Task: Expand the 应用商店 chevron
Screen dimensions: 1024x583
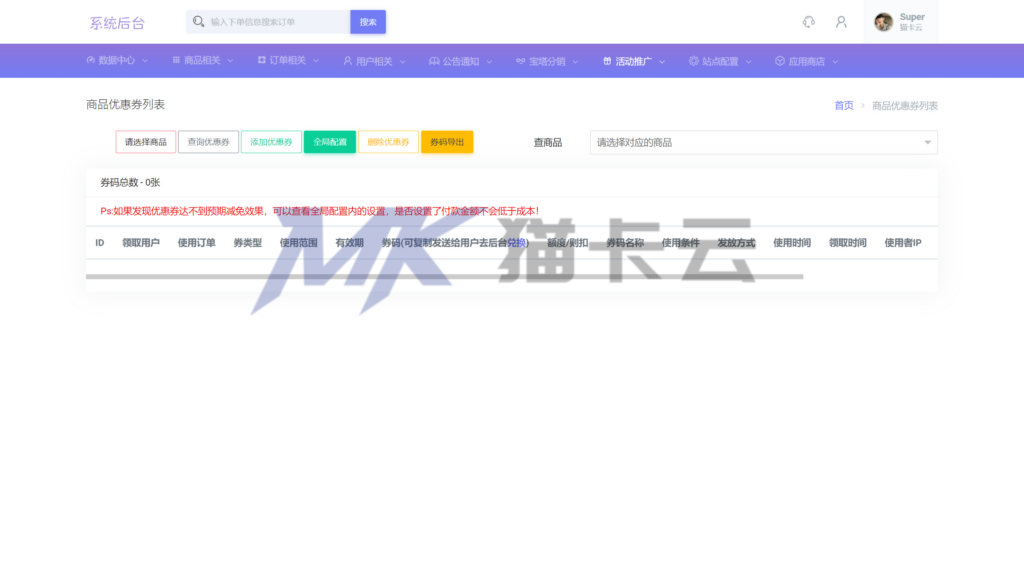Action: click(835, 62)
